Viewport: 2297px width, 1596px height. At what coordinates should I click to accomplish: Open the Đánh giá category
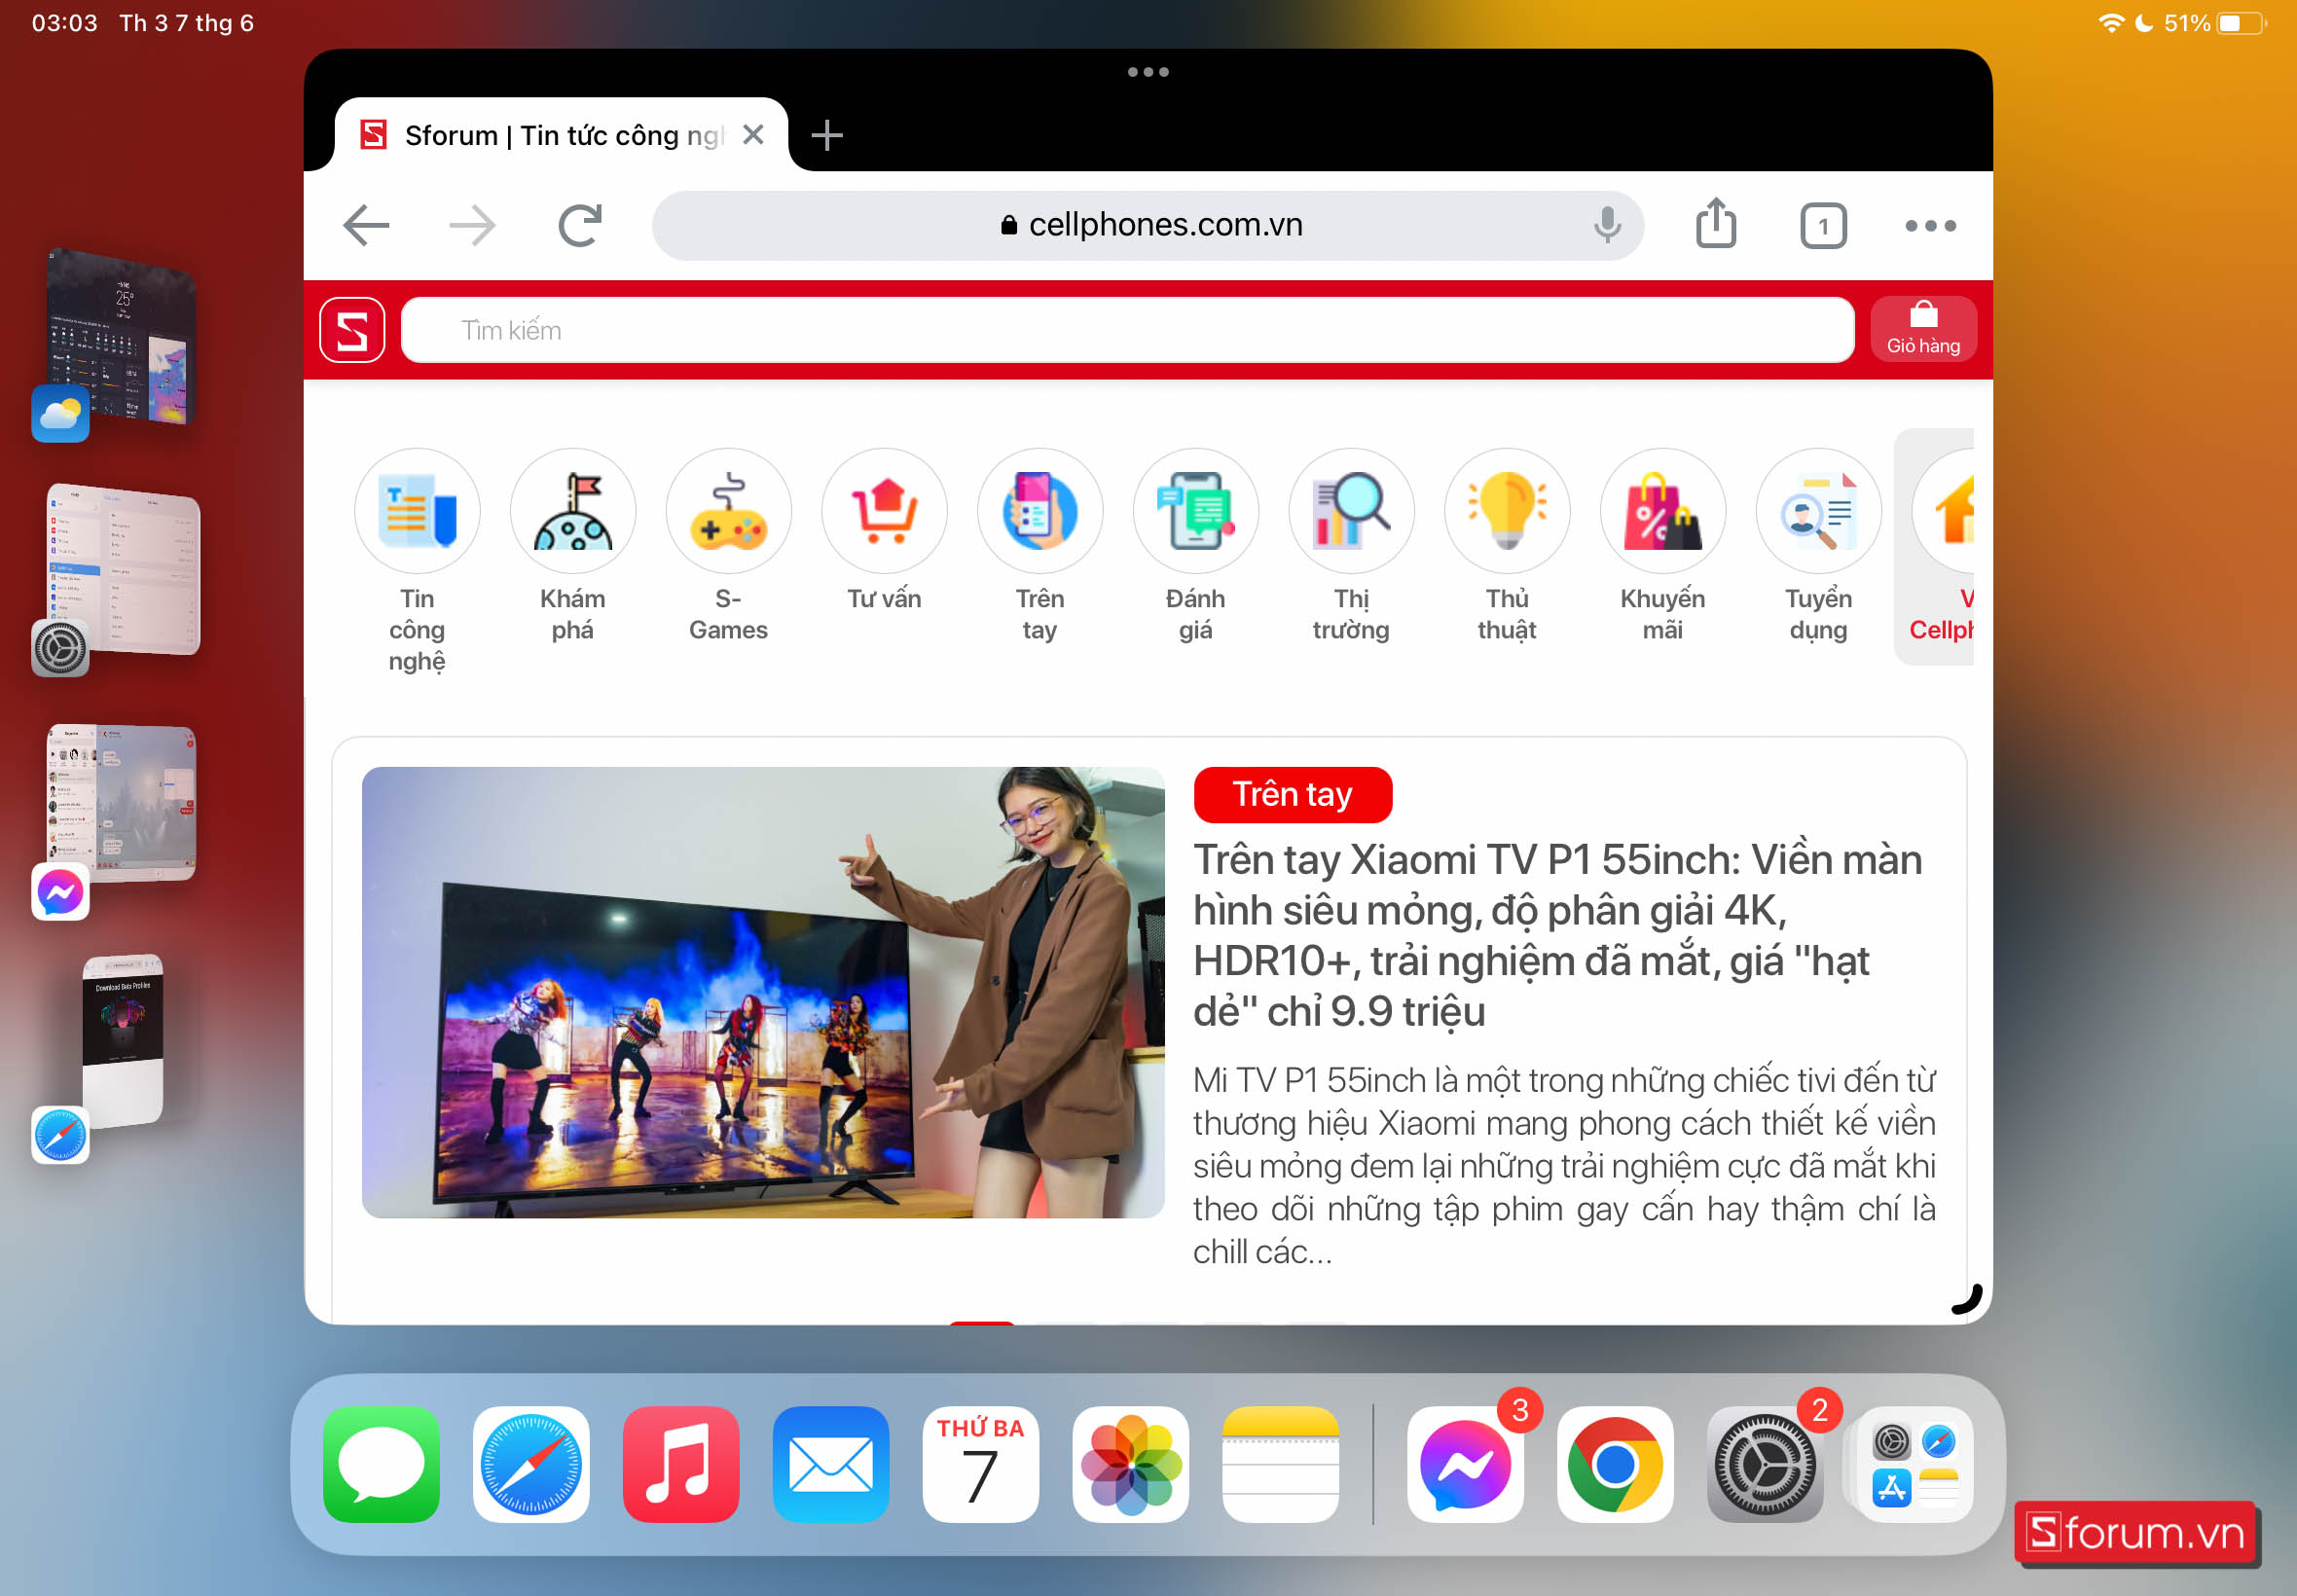pyautogui.click(x=1195, y=545)
